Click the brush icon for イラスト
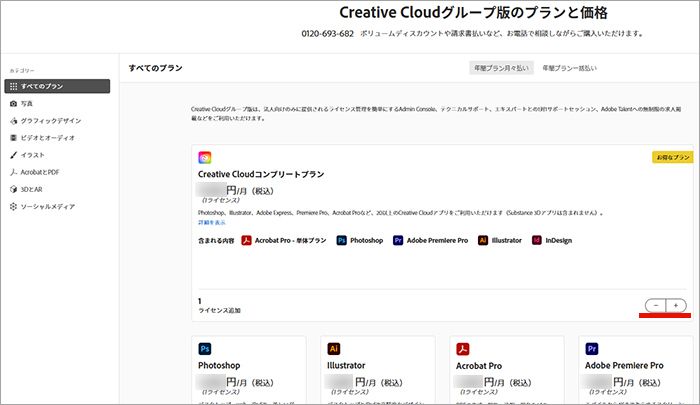This screenshot has width=700, height=405. [13, 155]
